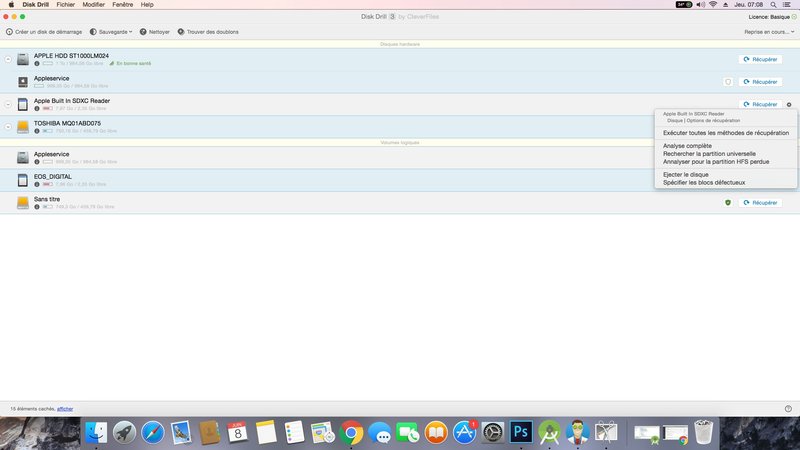Click info icon under TOSHIBA MQ01ABD075
The height and width of the screenshot is (450, 800).
click(37, 130)
